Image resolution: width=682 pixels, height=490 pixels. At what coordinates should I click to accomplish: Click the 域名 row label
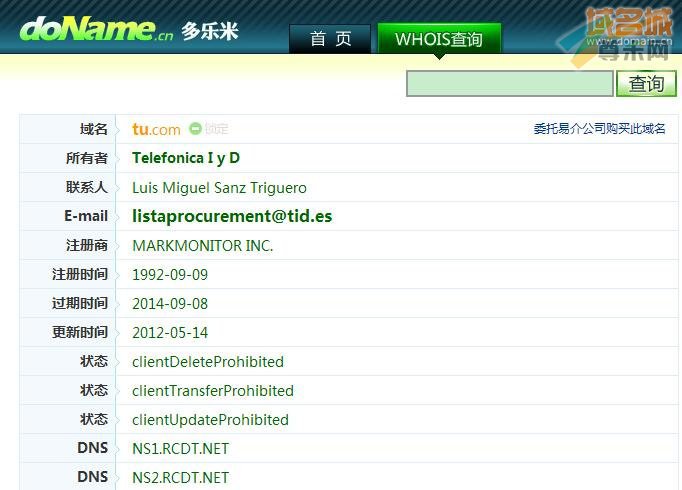(94, 129)
